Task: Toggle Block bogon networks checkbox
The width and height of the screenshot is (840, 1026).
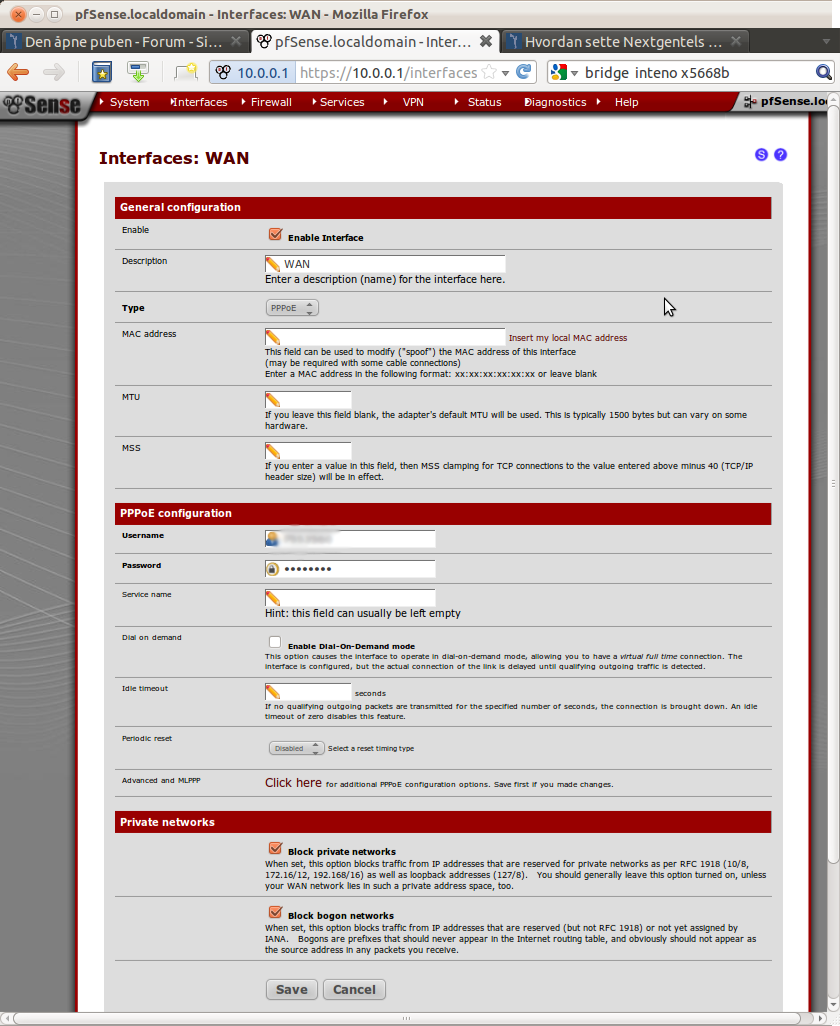Action: tap(275, 912)
